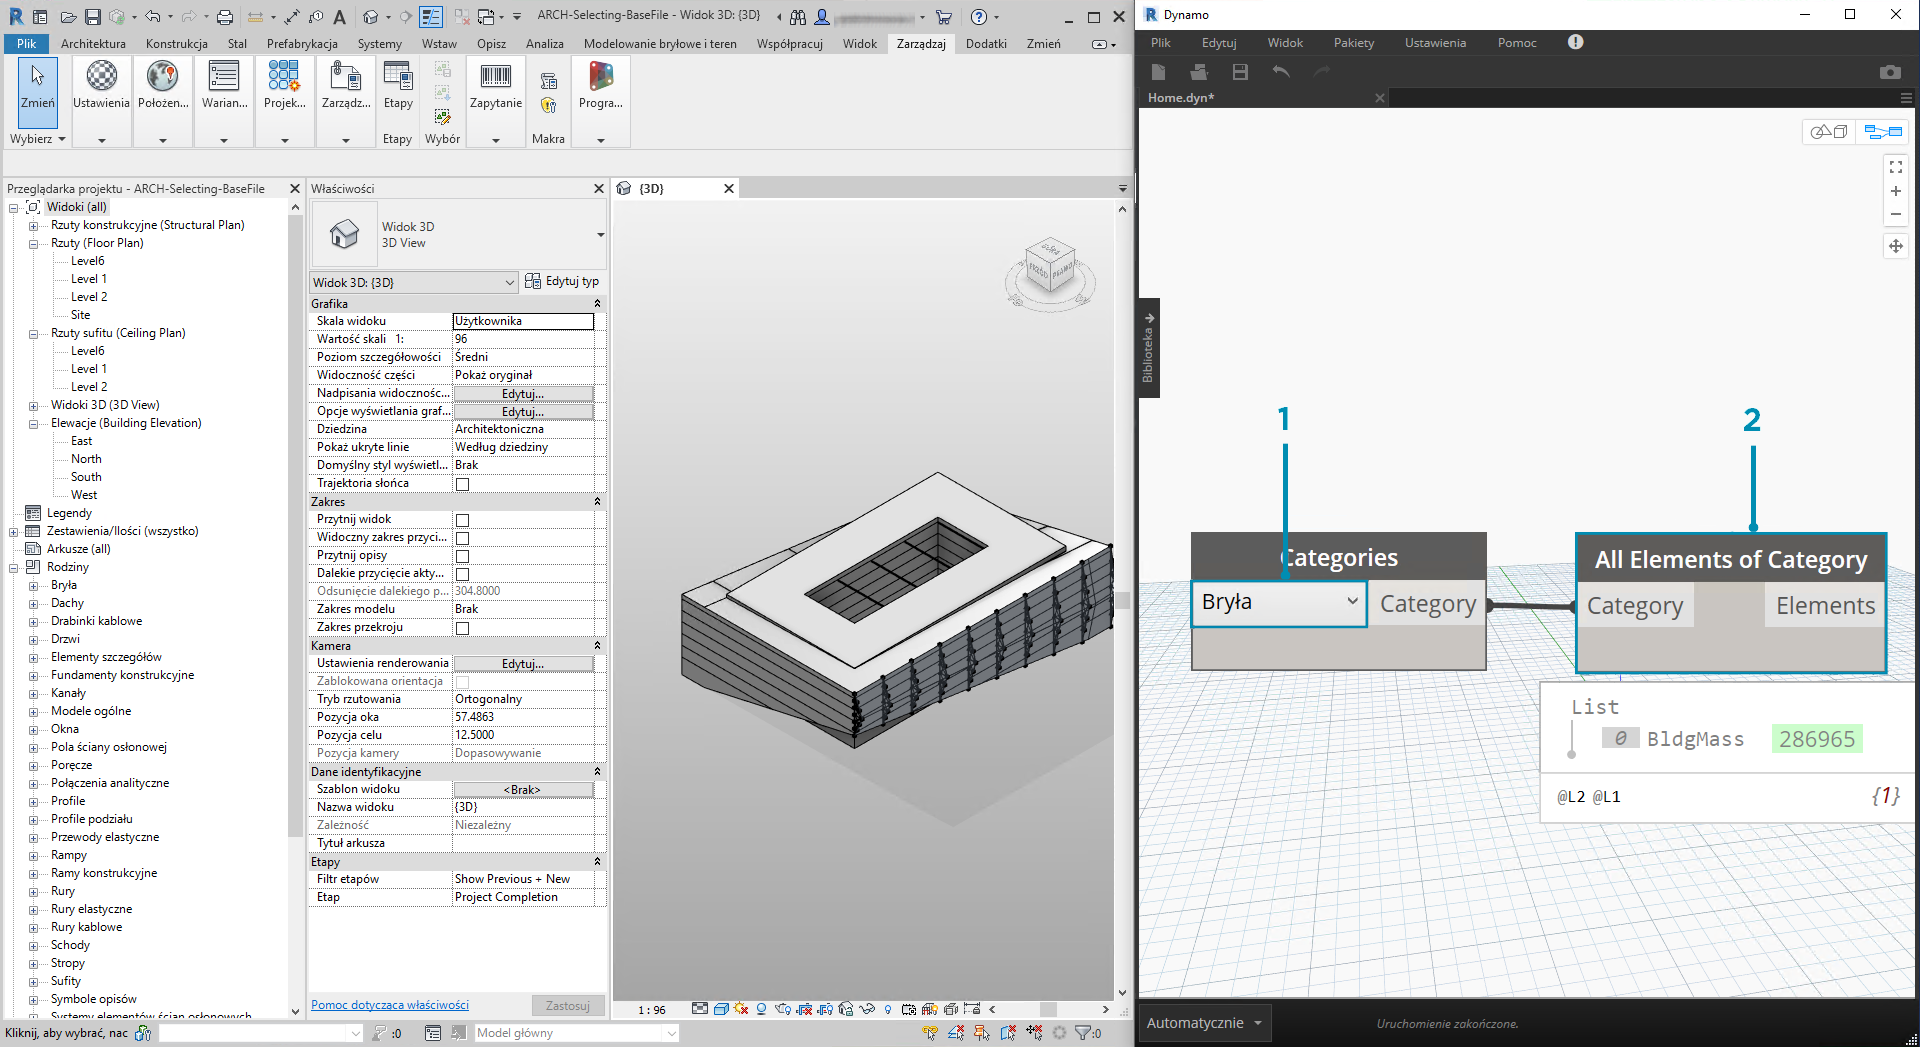Expand Widoki 3D (3D View) tree node
The height and width of the screenshot is (1047, 1920).
(x=33, y=405)
